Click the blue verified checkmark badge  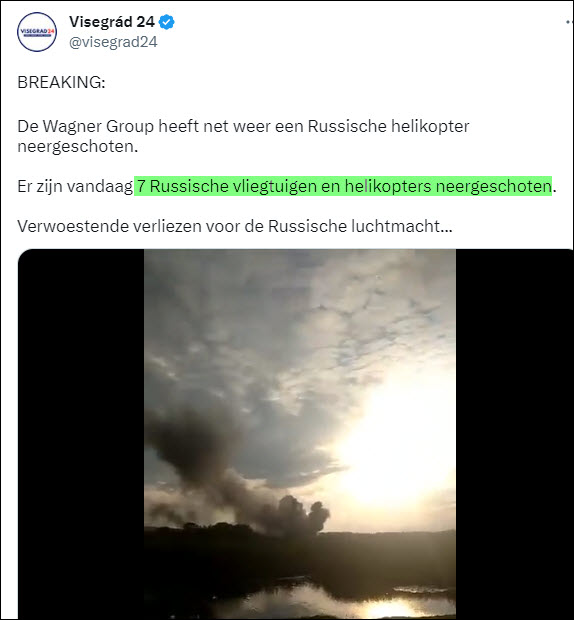pyautogui.click(x=166, y=22)
